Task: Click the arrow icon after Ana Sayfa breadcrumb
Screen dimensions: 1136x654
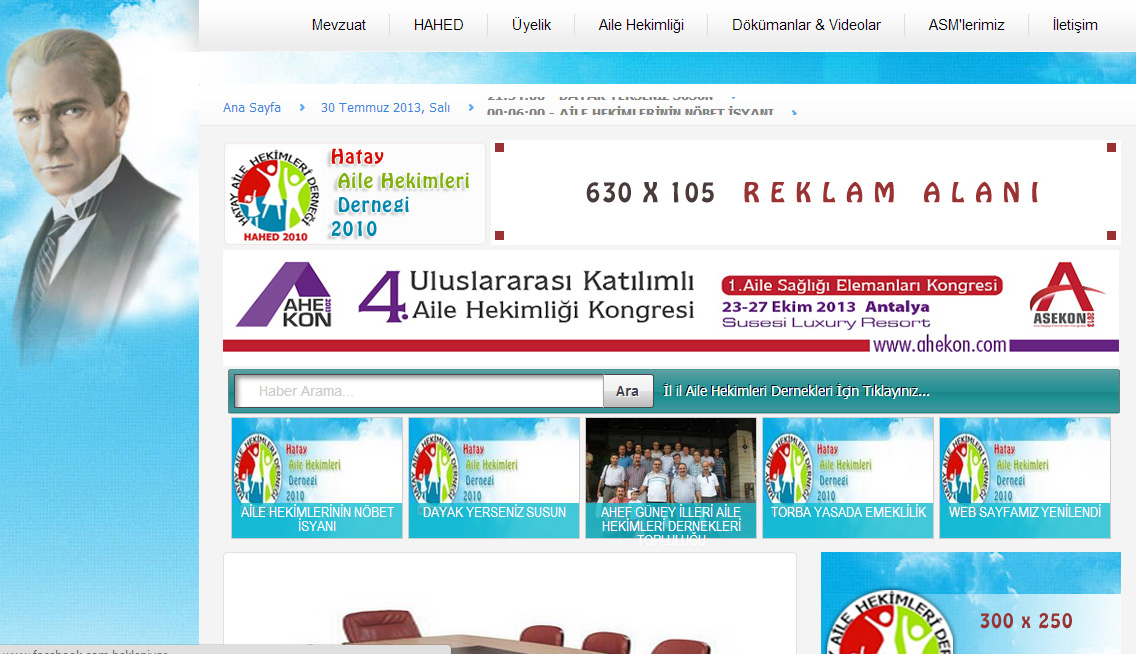Action: click(x=301, y=107)
